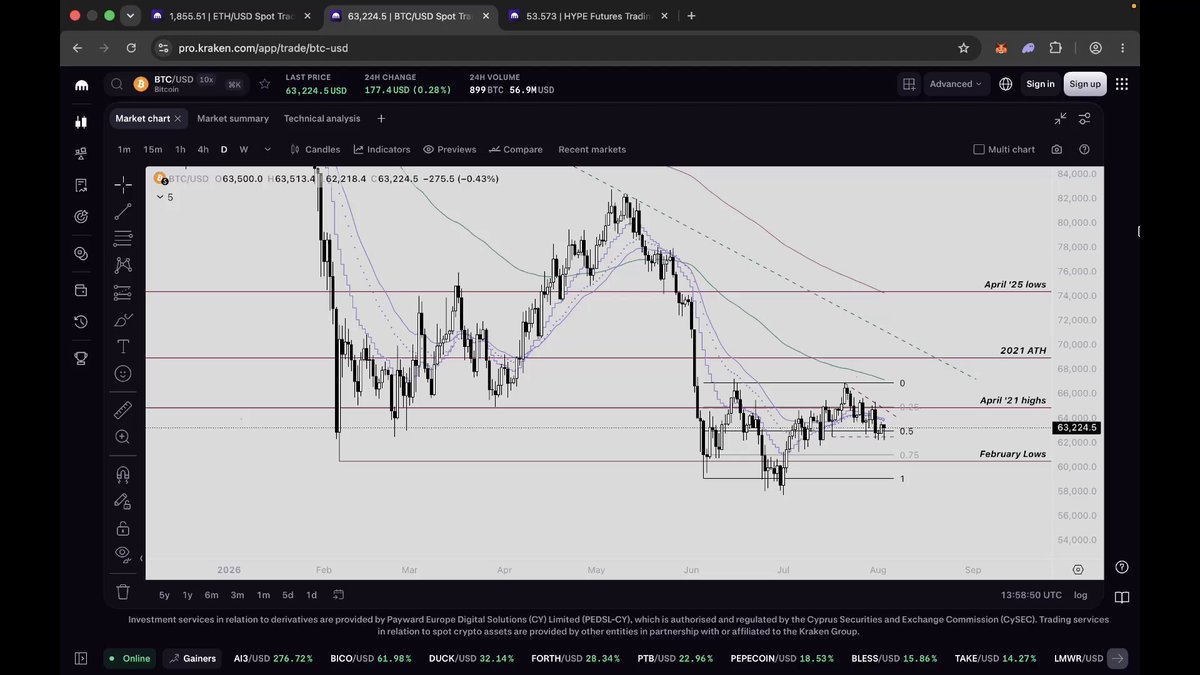
Task: Open chart help question mark icon
Action: 1084,149
